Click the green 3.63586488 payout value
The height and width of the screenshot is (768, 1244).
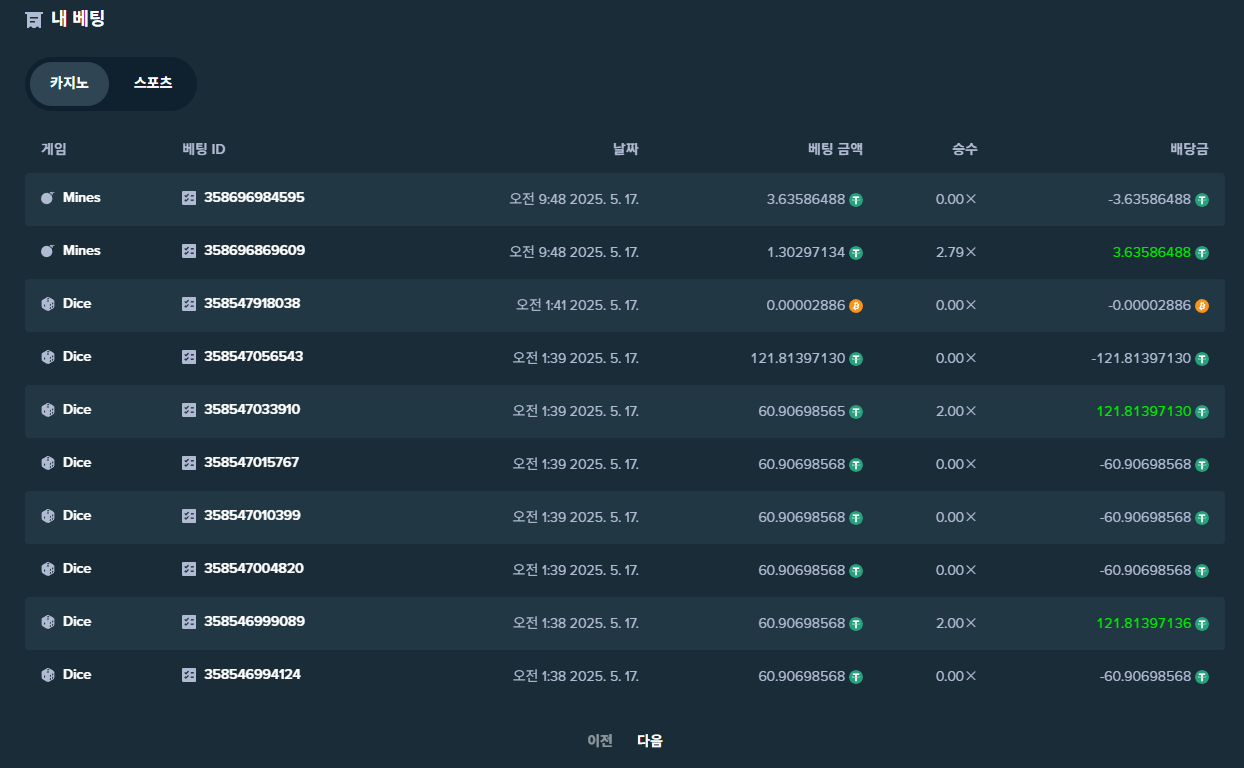point(1151,253)
